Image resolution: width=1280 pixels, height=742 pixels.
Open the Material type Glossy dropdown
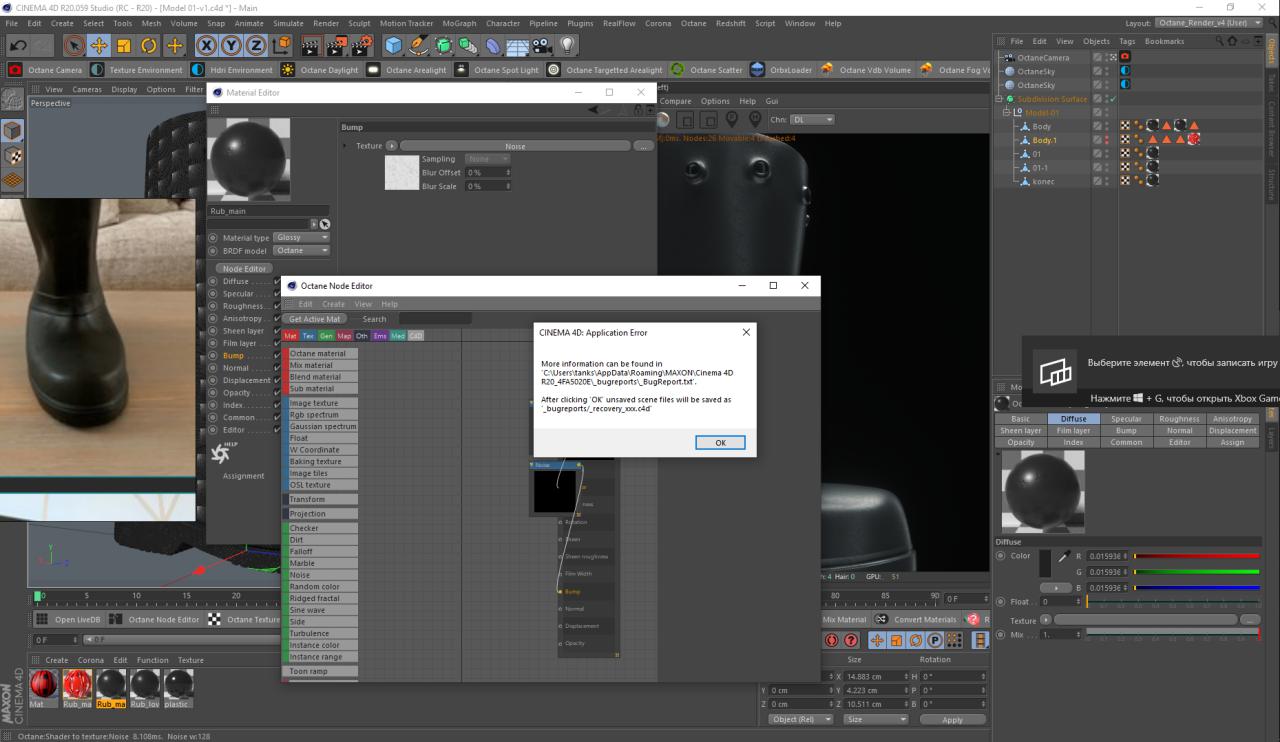pyautogui.click(x=301, y=238)
